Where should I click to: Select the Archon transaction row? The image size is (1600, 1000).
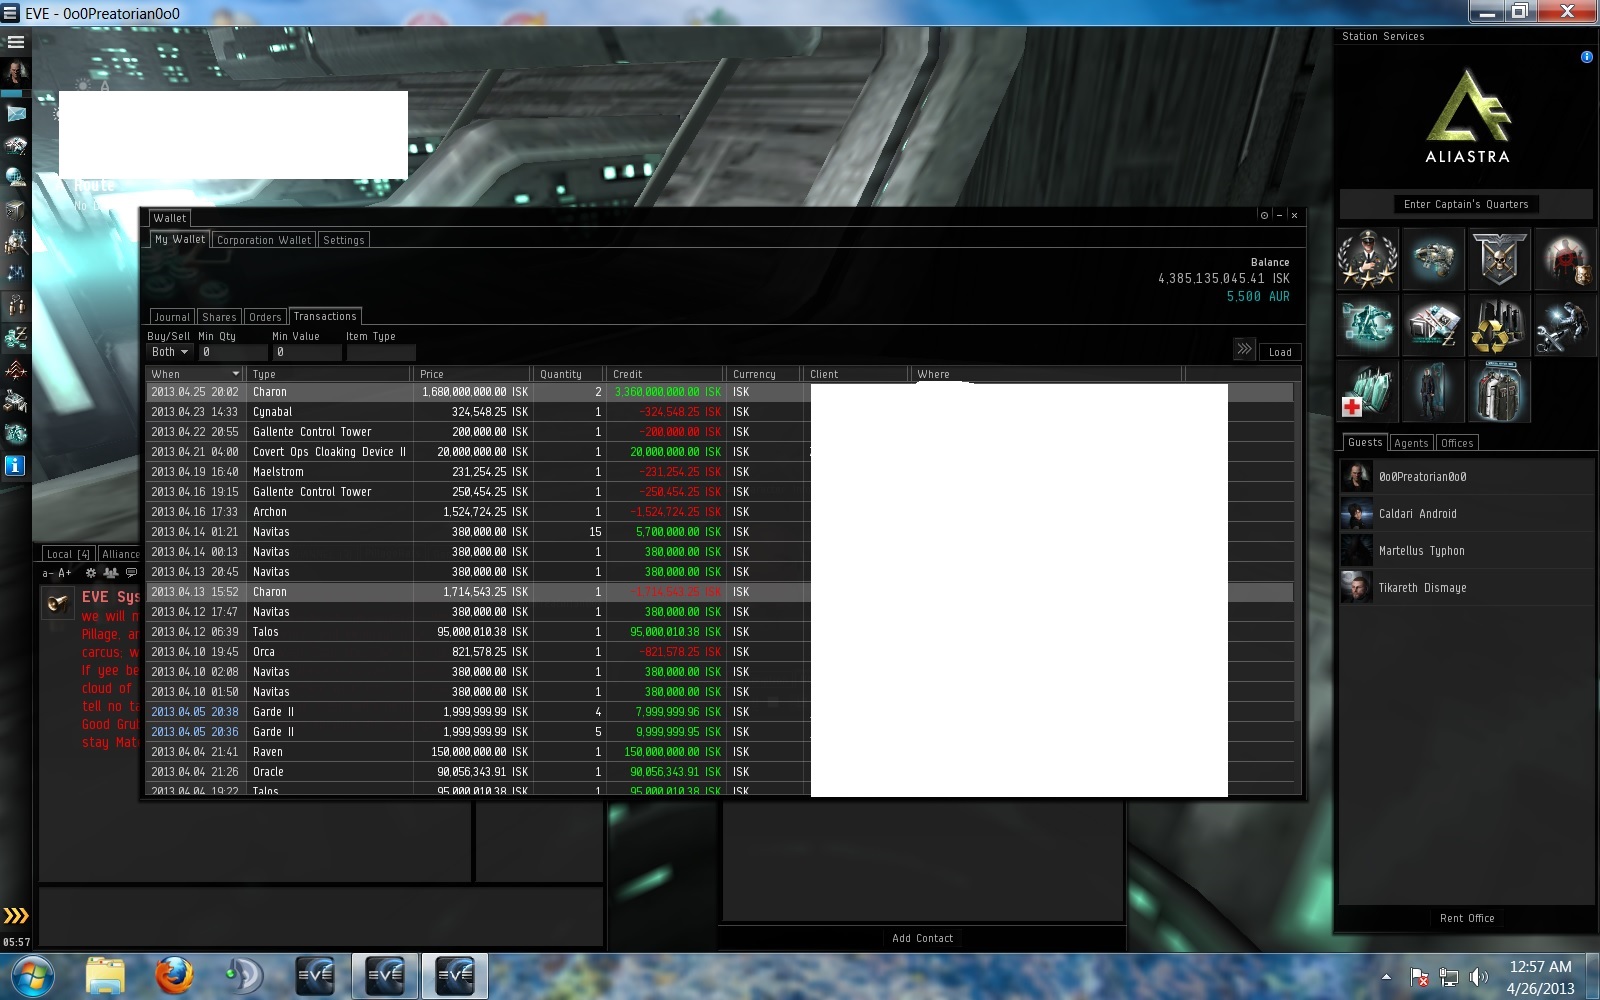(x=720, y=512)
